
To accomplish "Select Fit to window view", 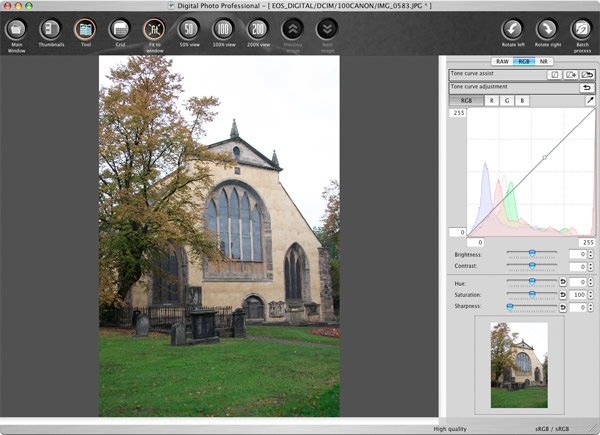I will (154, 29).
